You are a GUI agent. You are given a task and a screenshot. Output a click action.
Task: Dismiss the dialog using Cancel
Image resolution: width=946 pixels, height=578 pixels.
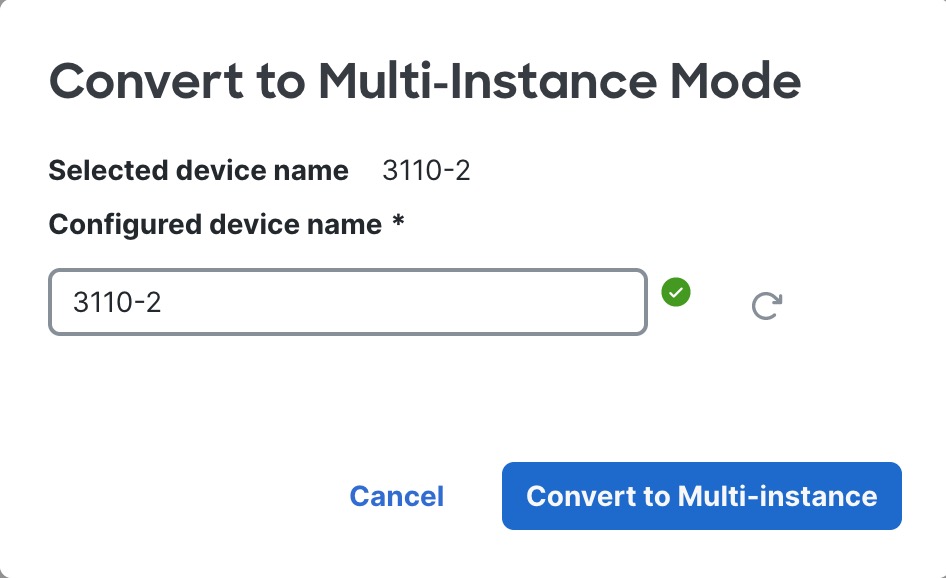(x=396, y=496)
